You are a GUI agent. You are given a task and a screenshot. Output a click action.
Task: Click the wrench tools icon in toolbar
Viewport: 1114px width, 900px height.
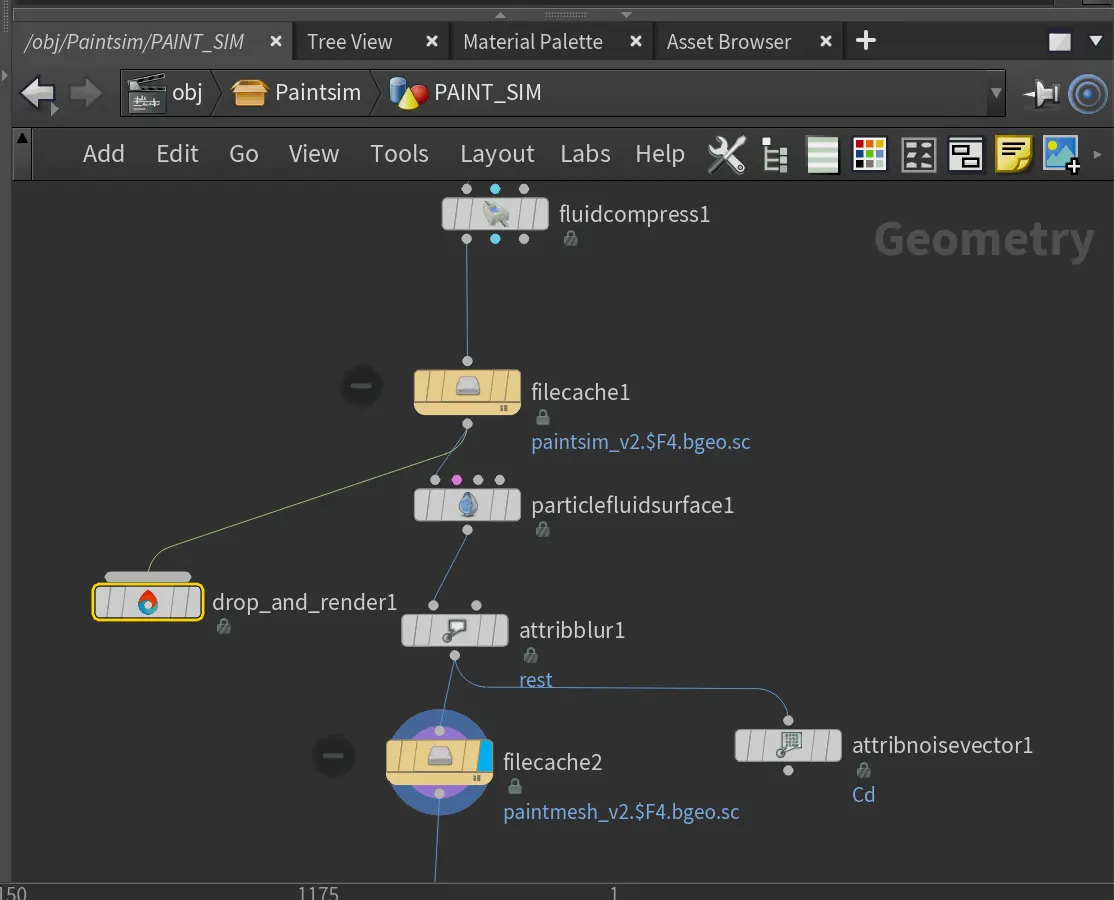[727, 155]
